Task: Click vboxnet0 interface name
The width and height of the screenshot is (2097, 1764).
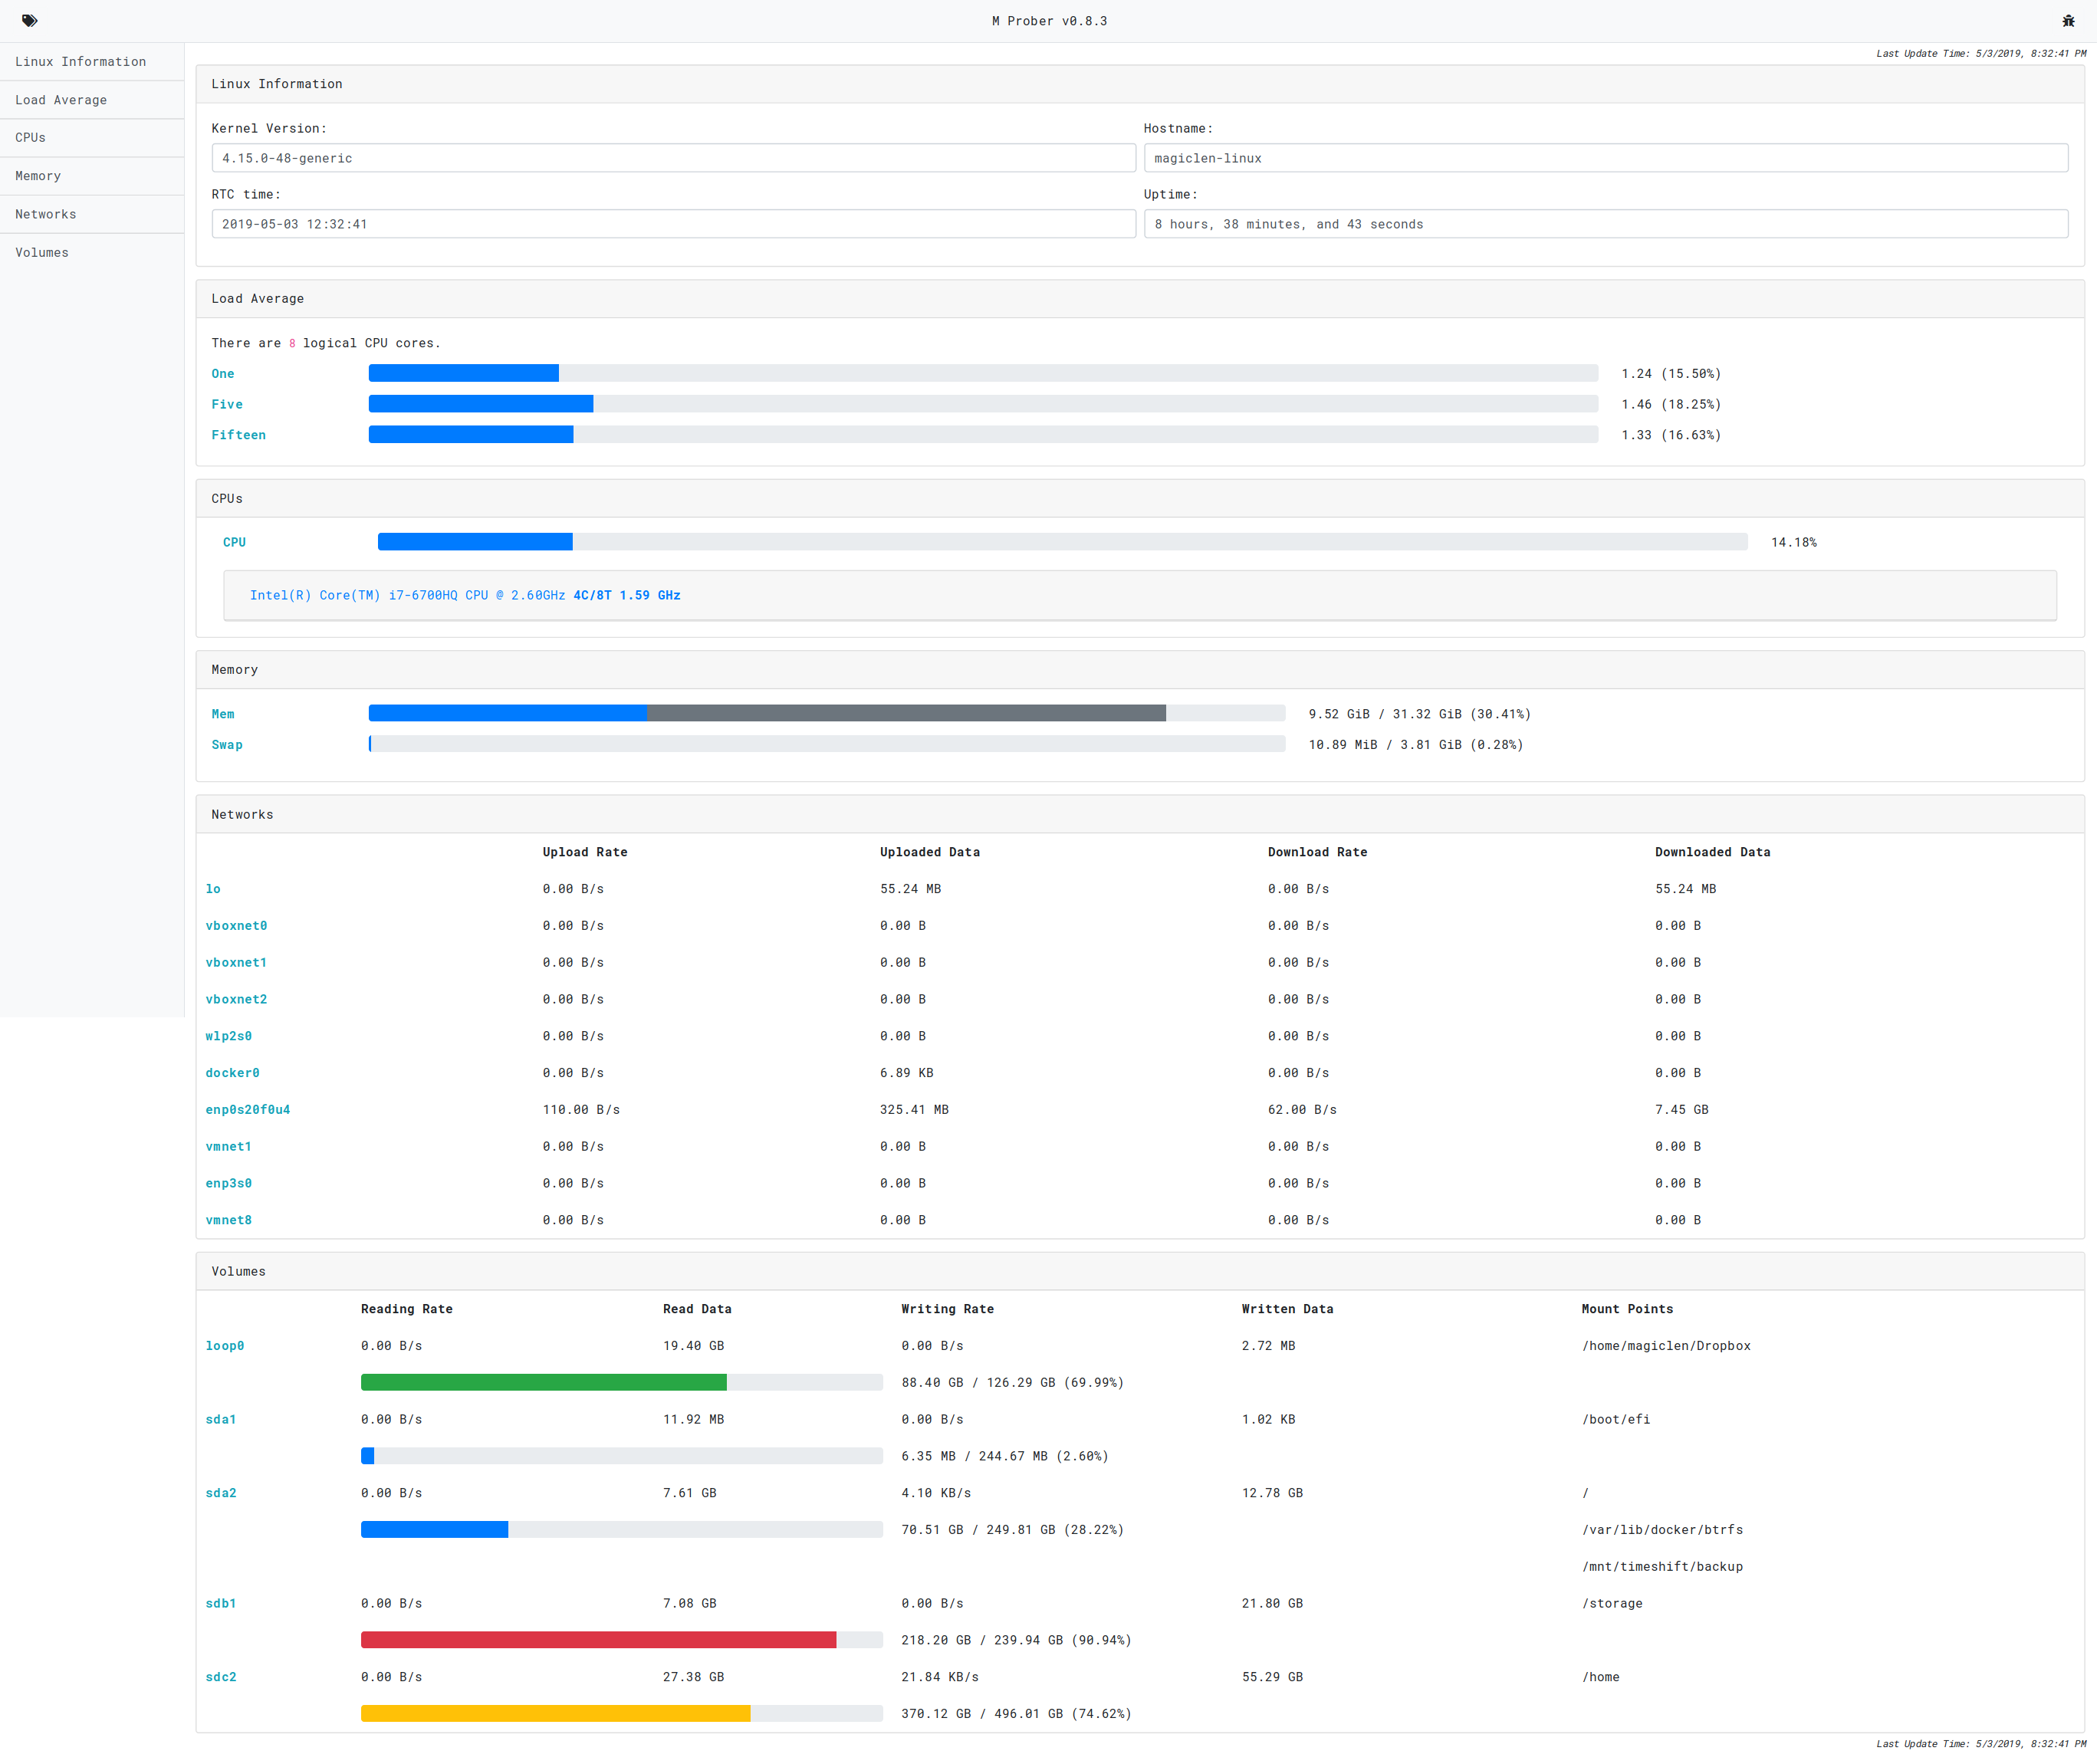Action: 236,926
